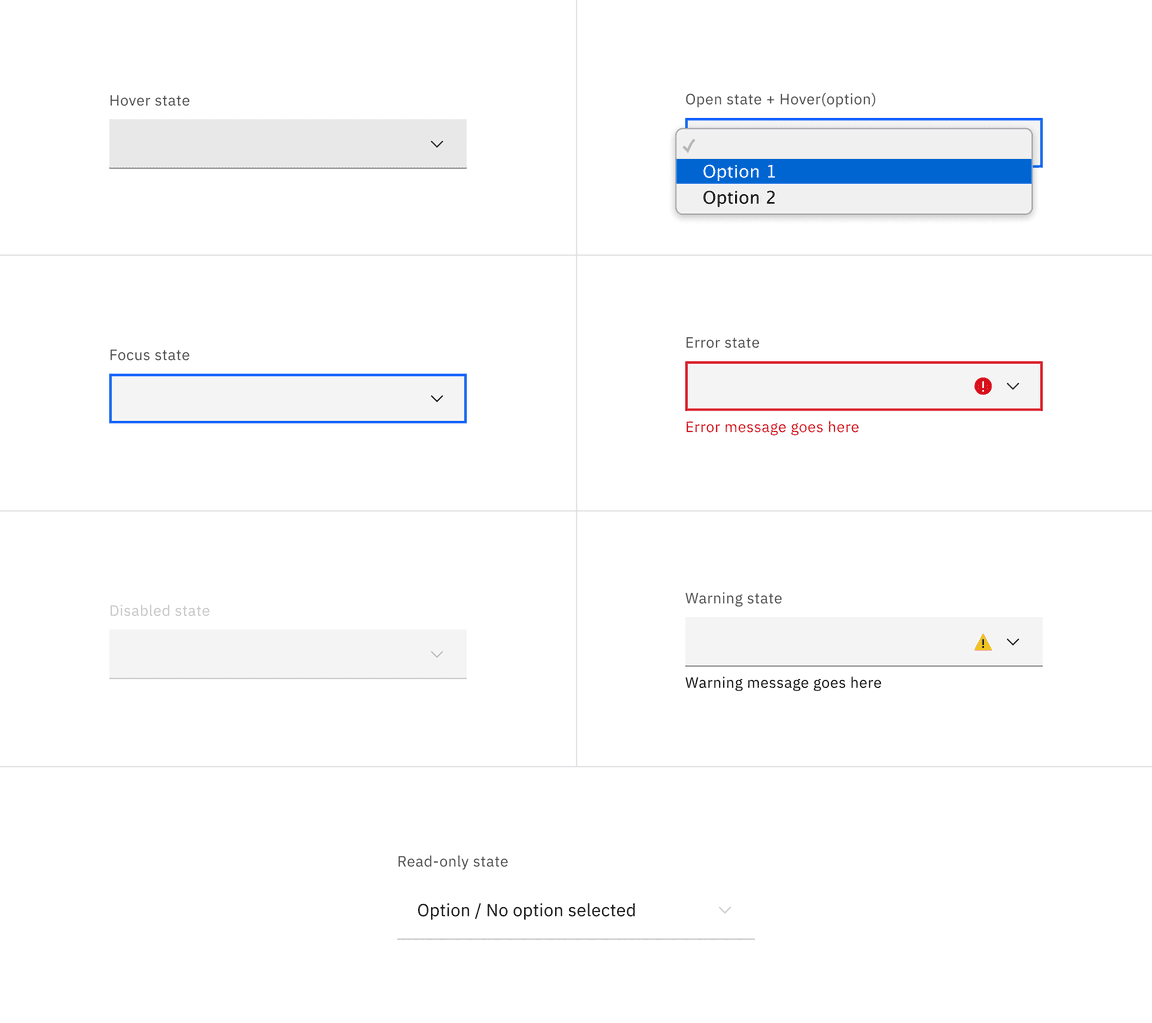The width and height of the screenshot is (1152, 1023).
Task: Click the blue highlighted Option 1 bar
Action: 854,171
